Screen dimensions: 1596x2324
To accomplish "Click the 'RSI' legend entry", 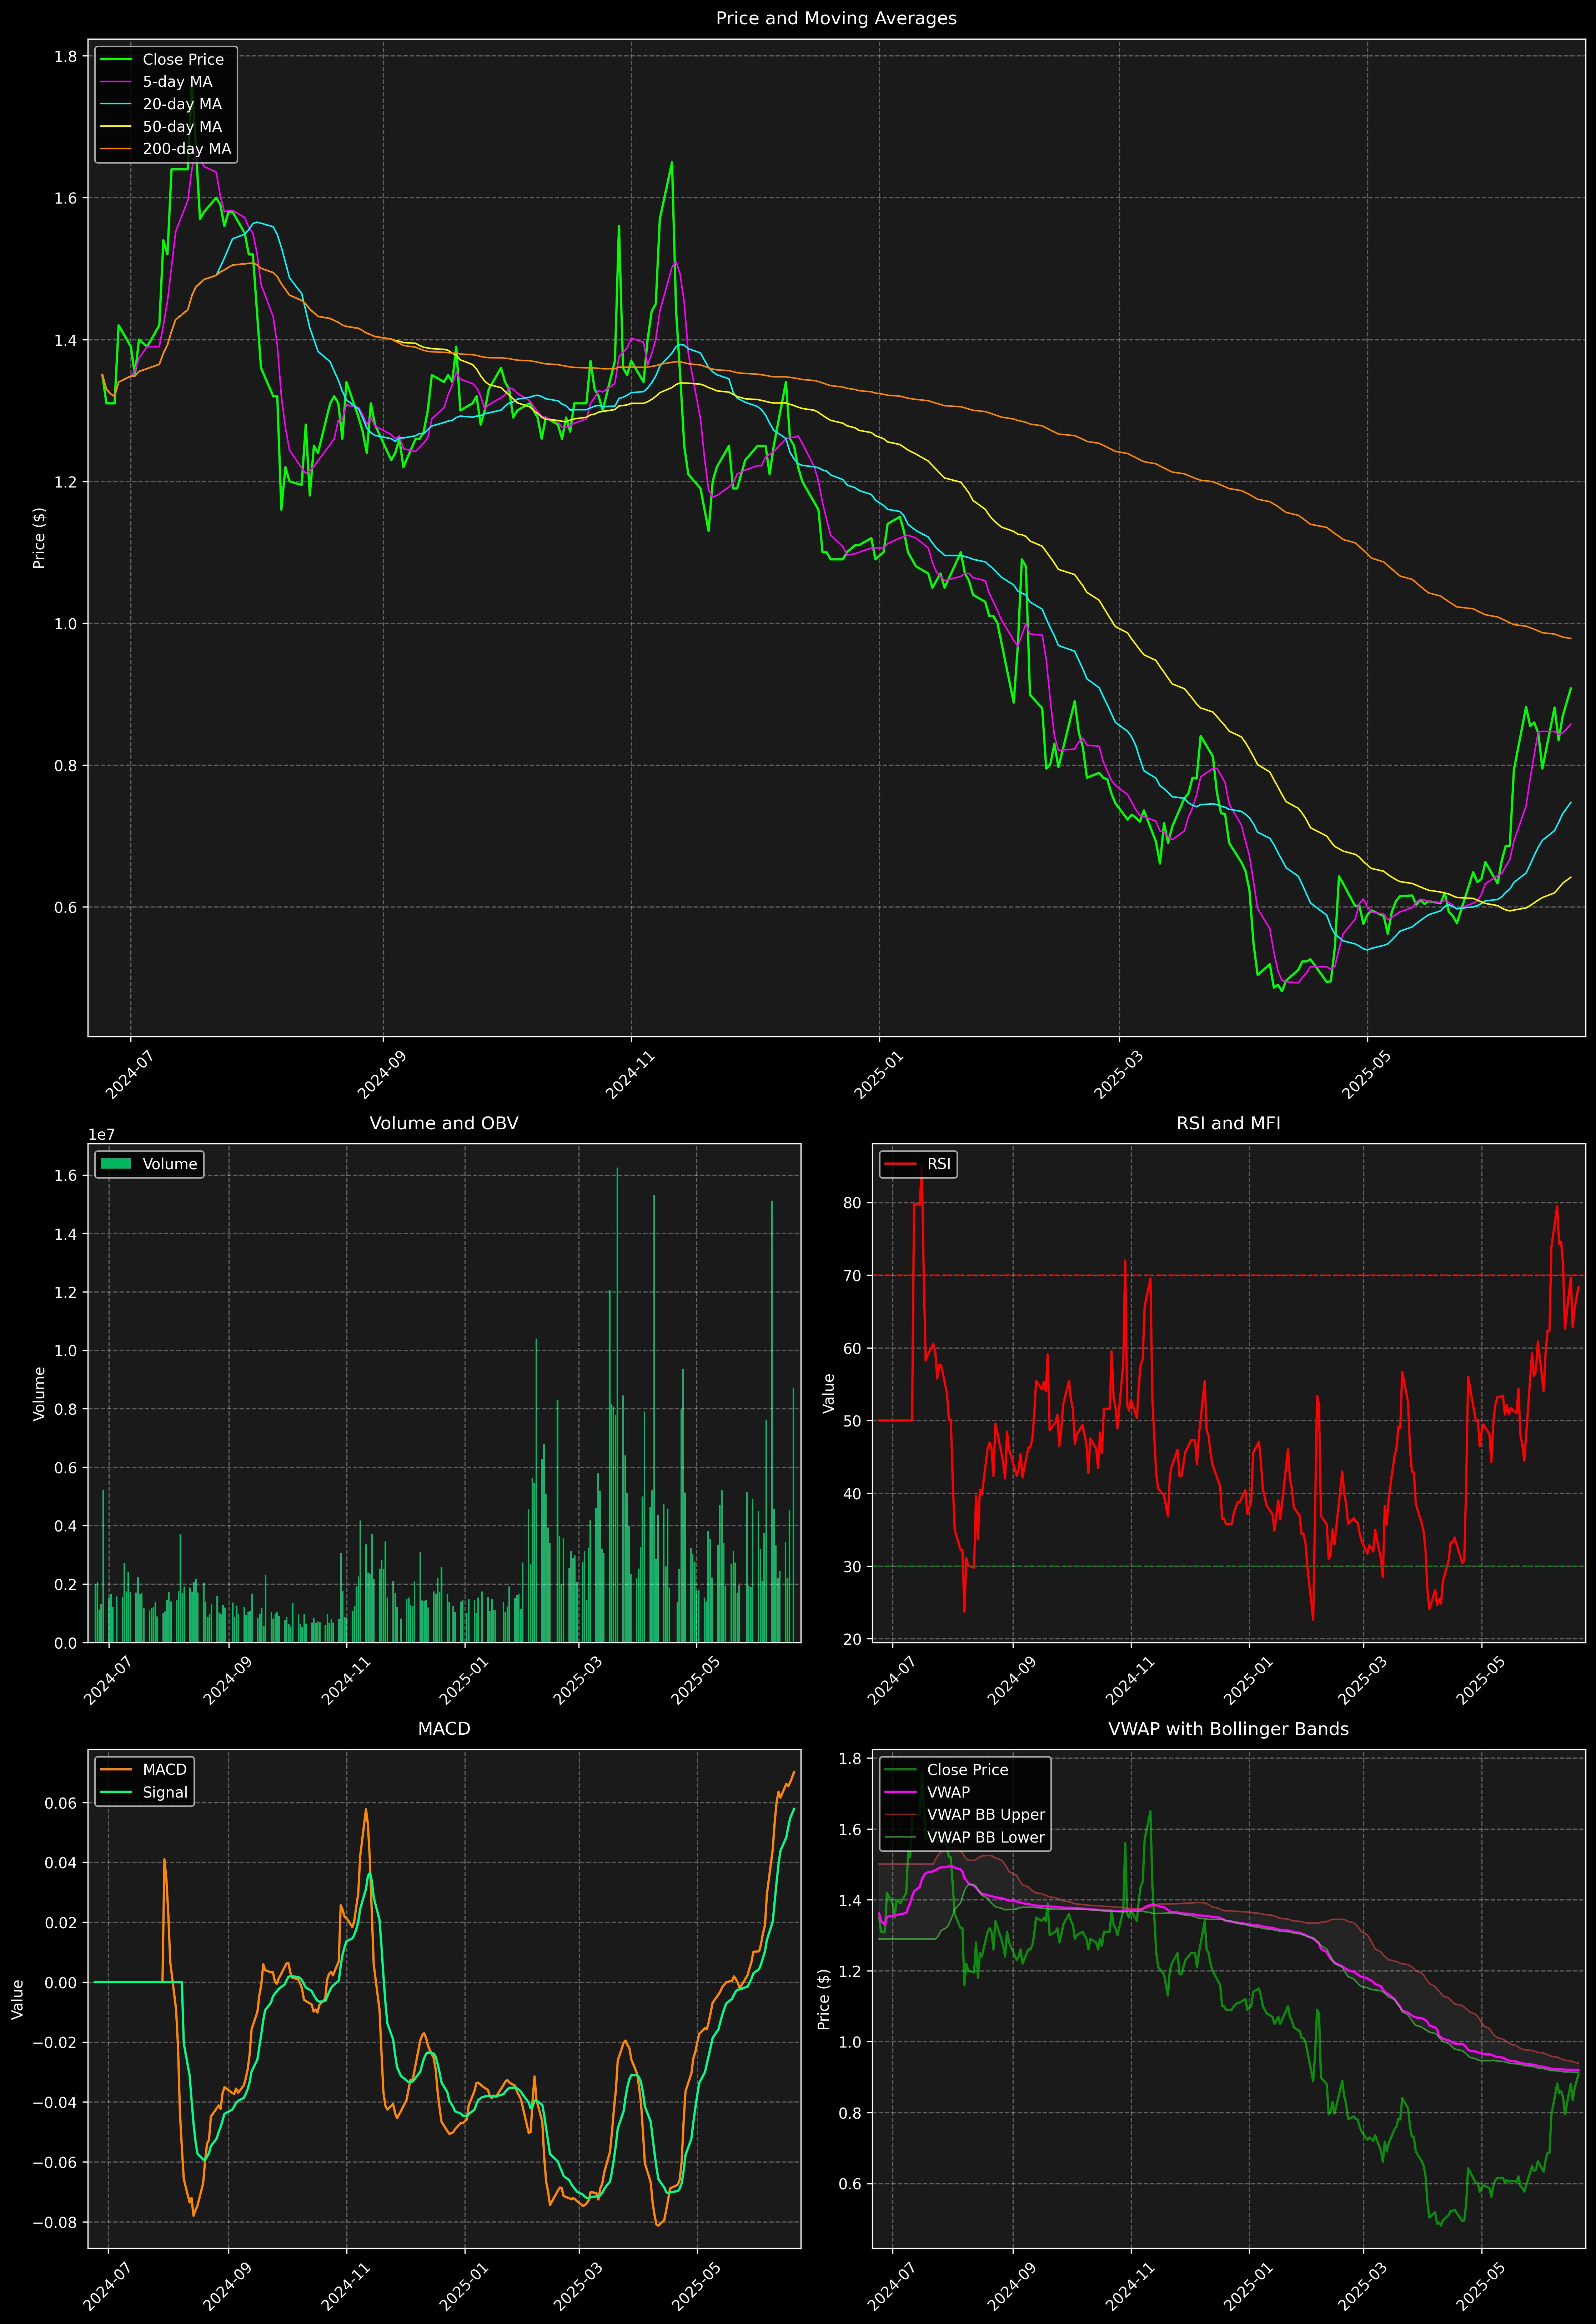I will click(x=918, y=1164).
